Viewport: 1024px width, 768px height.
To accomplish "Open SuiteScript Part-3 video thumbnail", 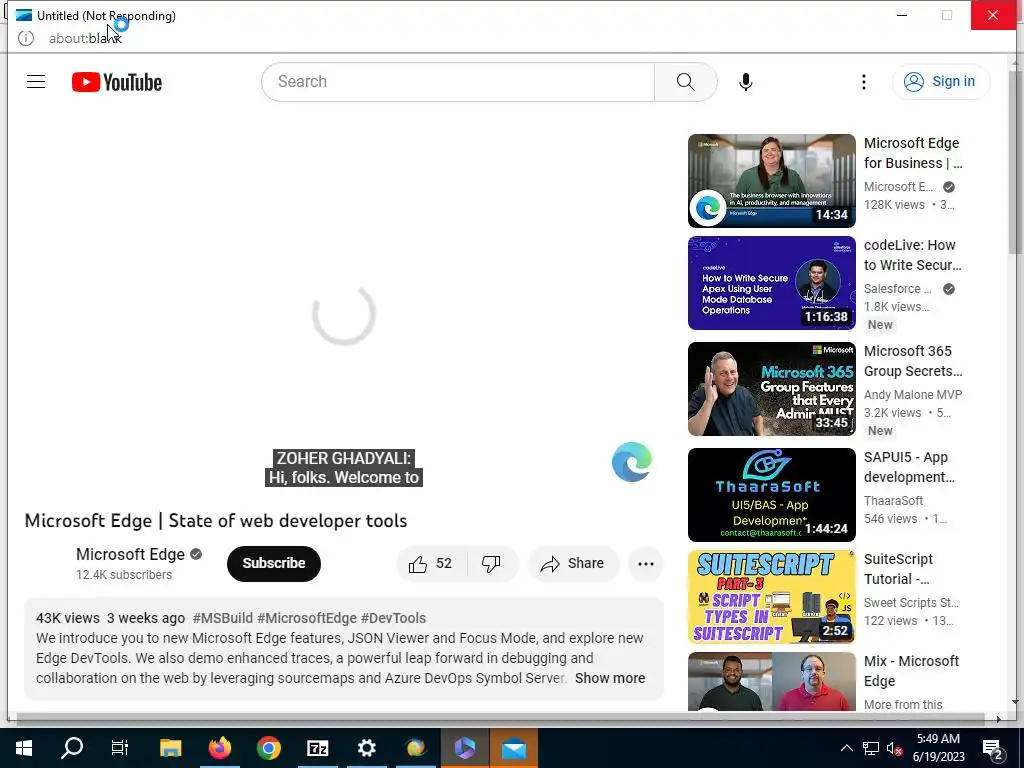I will (x=771, y=596).
